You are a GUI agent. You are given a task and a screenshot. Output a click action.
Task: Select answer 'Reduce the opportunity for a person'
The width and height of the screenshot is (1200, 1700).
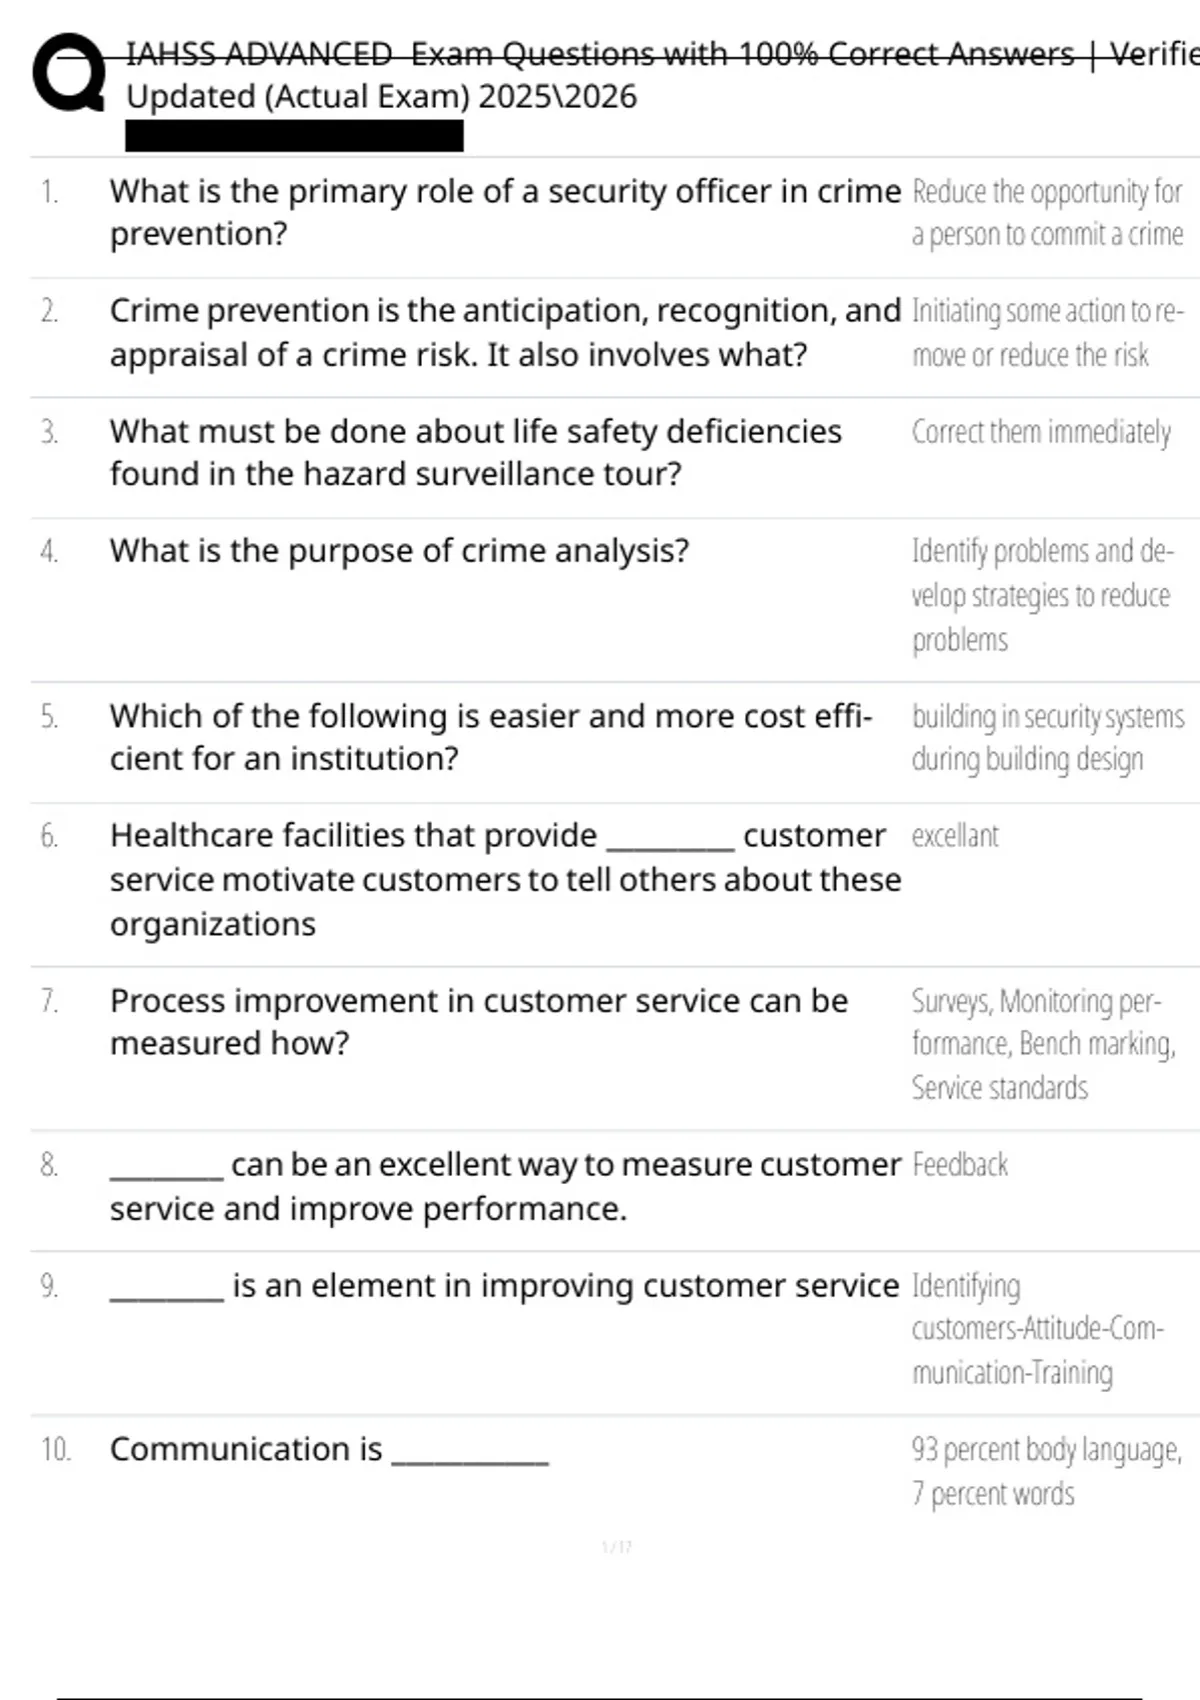click(1047, 212)
